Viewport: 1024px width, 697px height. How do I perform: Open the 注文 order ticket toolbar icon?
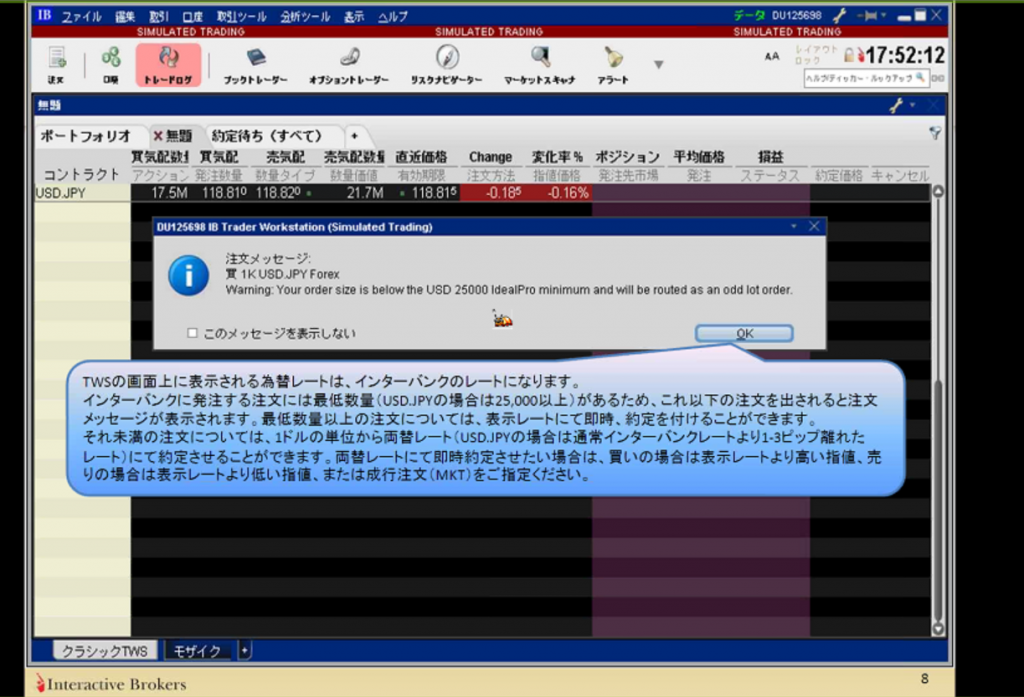coord(56,65)
